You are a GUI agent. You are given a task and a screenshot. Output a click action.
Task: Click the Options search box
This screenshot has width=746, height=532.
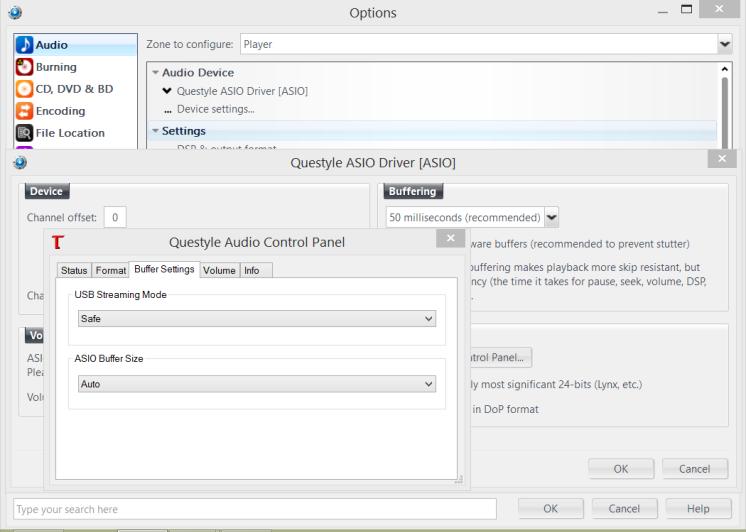(255, 509)
